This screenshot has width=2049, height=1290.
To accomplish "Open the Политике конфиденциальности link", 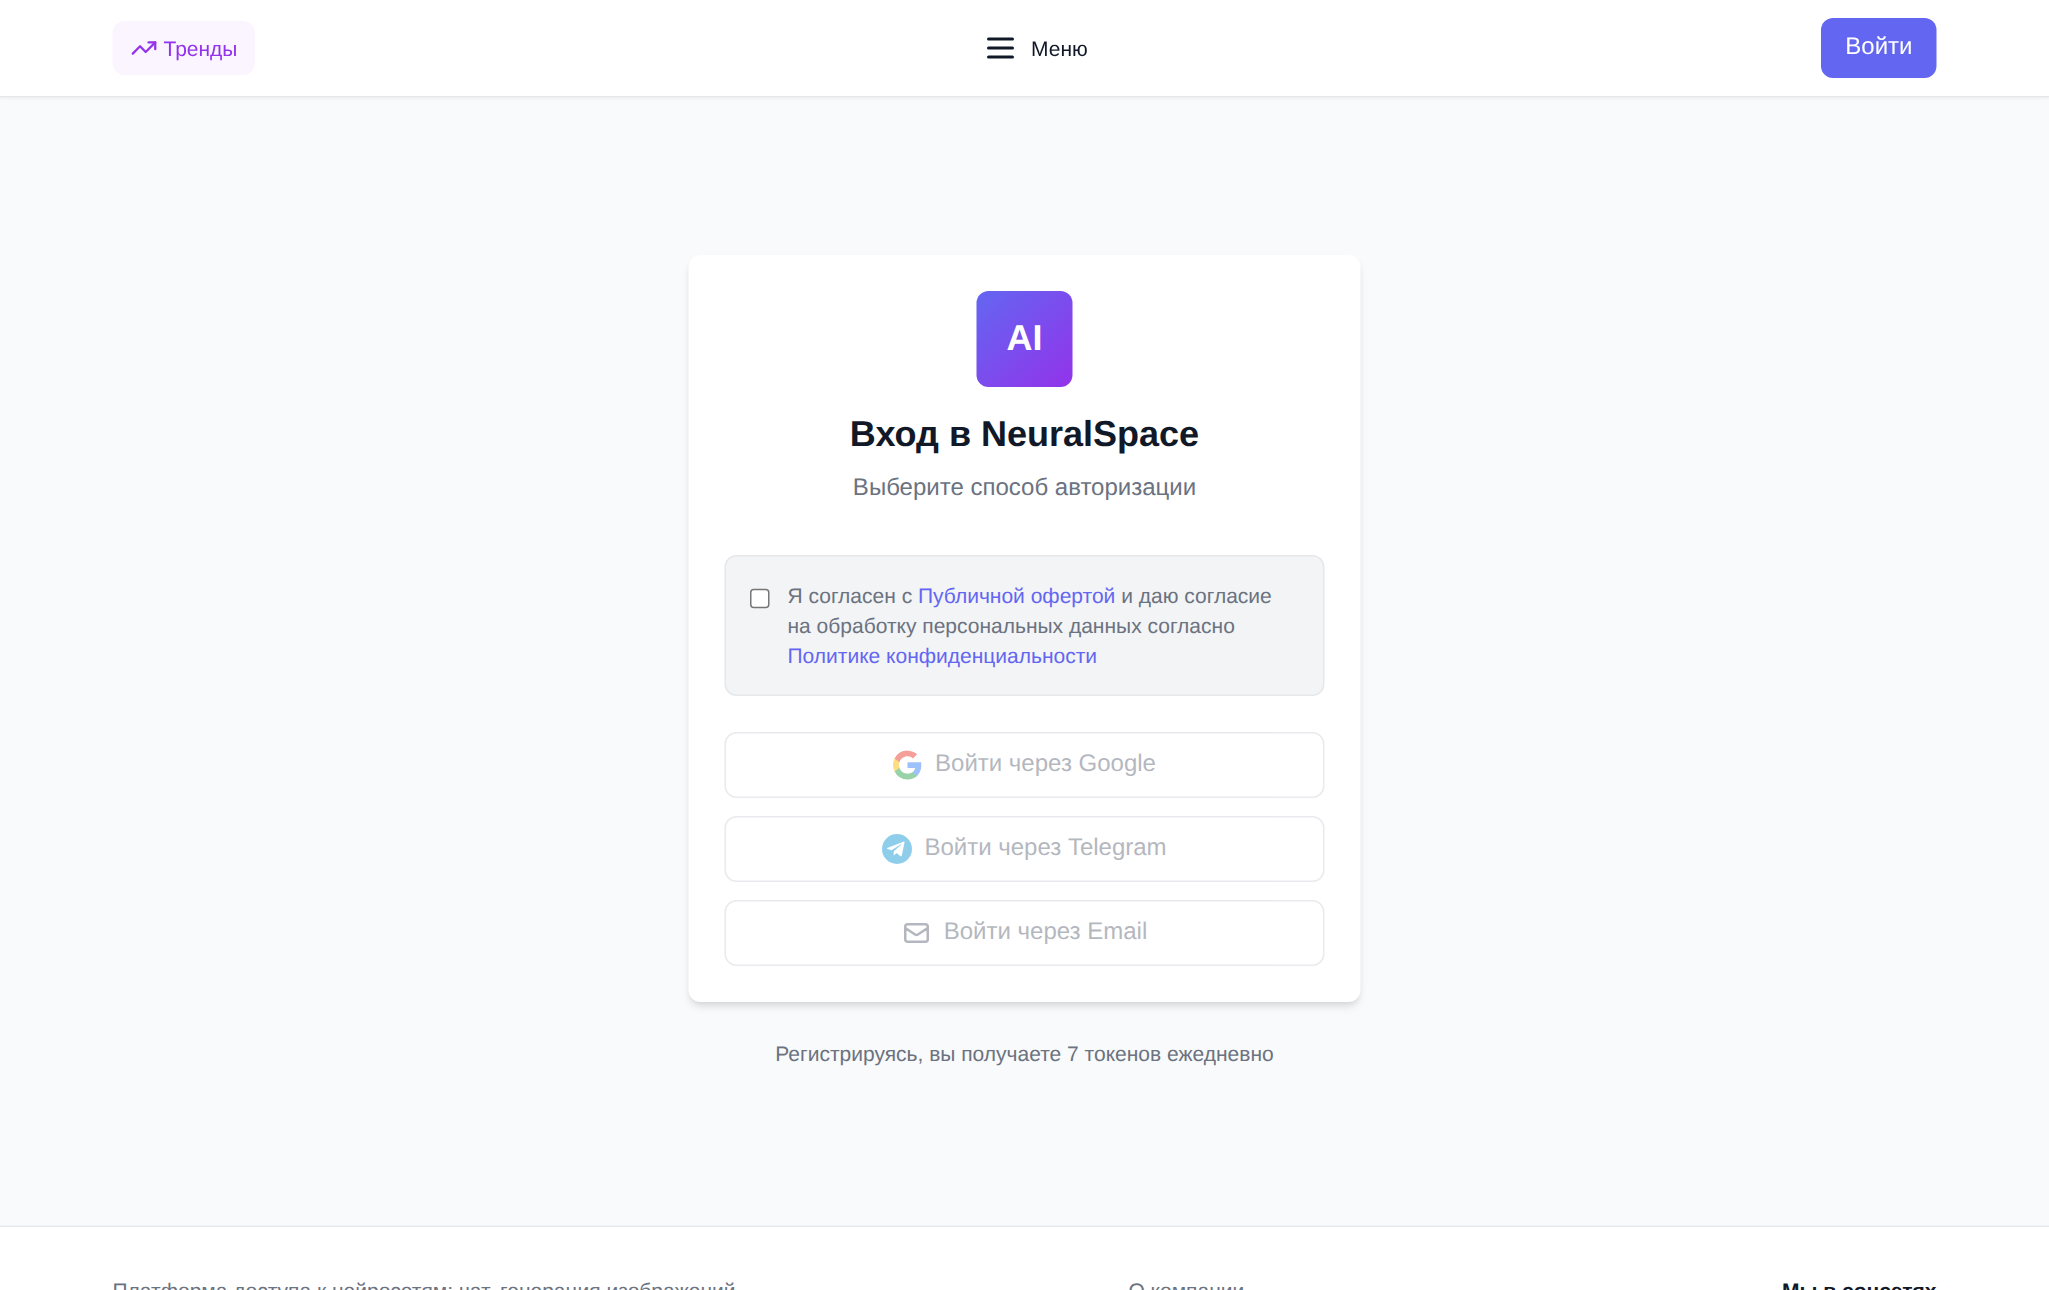I will click(x=942, y=656).
